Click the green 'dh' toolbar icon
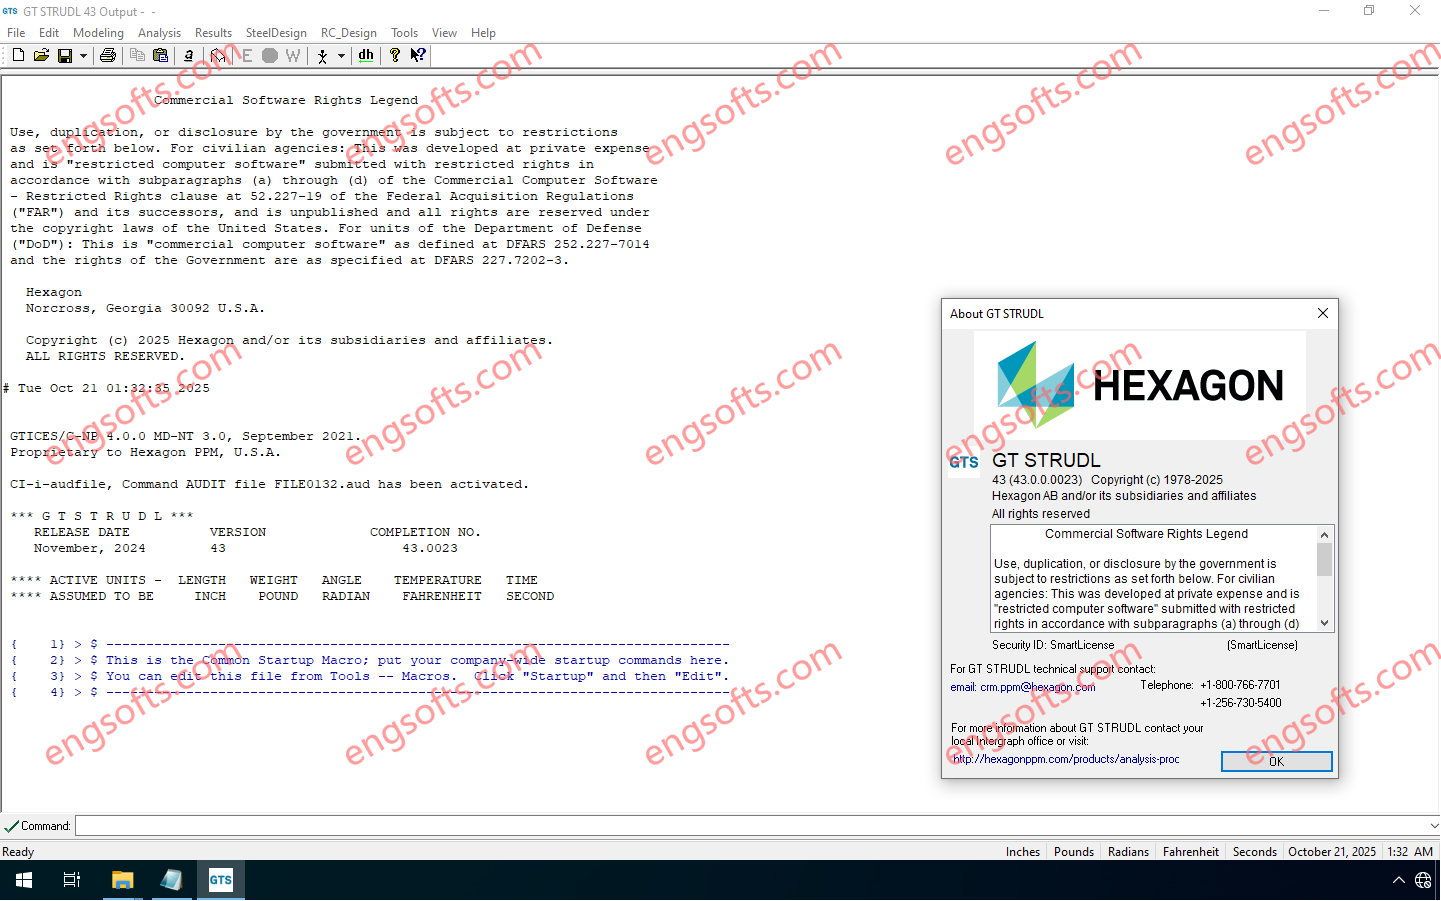1441x901 pixels. (x=366, y=55)
